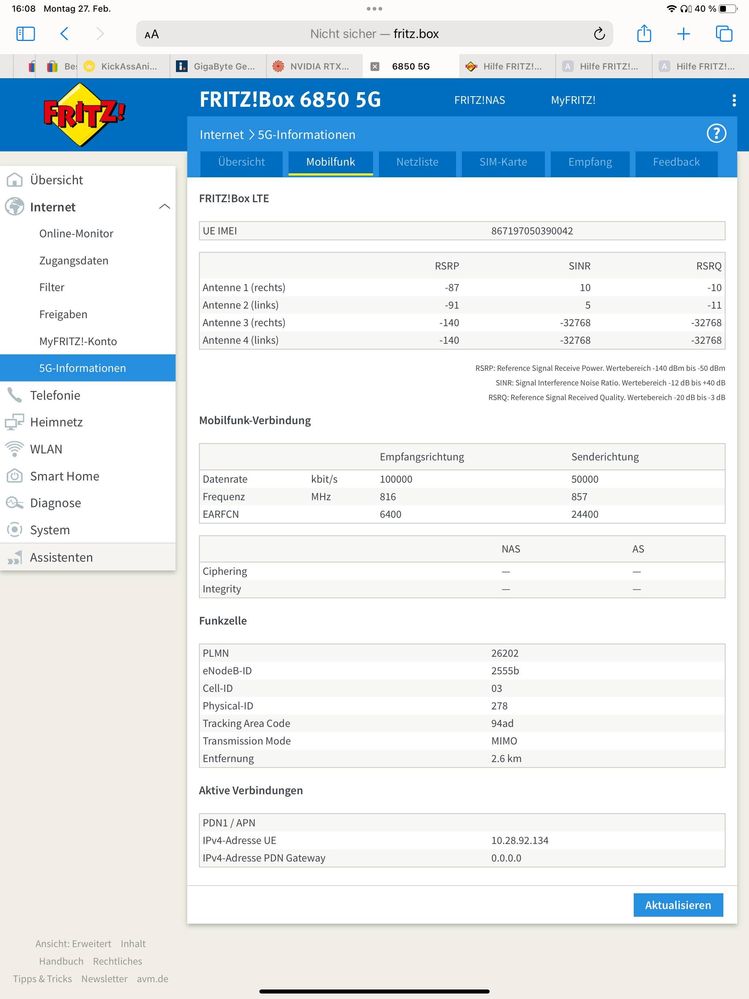The image size is (749, 999).
Task: Open Rechtliches footer link
Action: (118, 961)
